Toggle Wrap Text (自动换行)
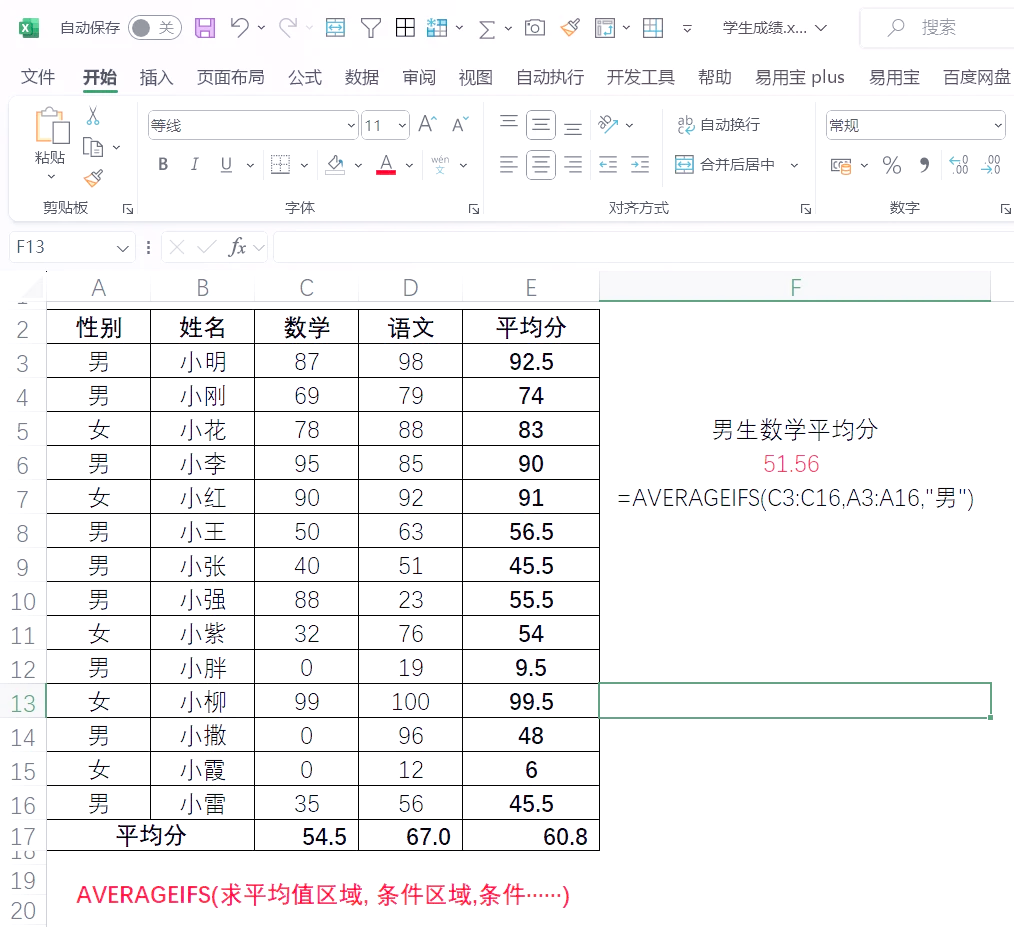Image resolution: width=1014 pixels, height=927 pixels. [x=718, y=124]
